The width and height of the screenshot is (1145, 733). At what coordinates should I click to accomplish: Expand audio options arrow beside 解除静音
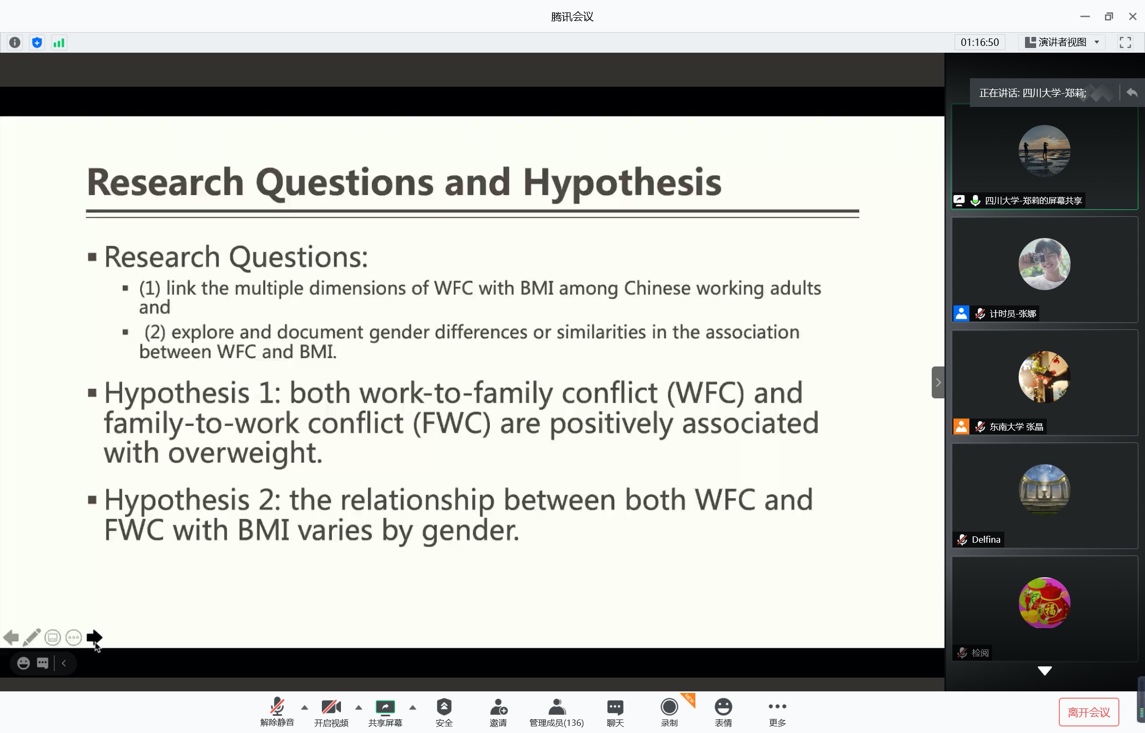[x=305, y=707]
